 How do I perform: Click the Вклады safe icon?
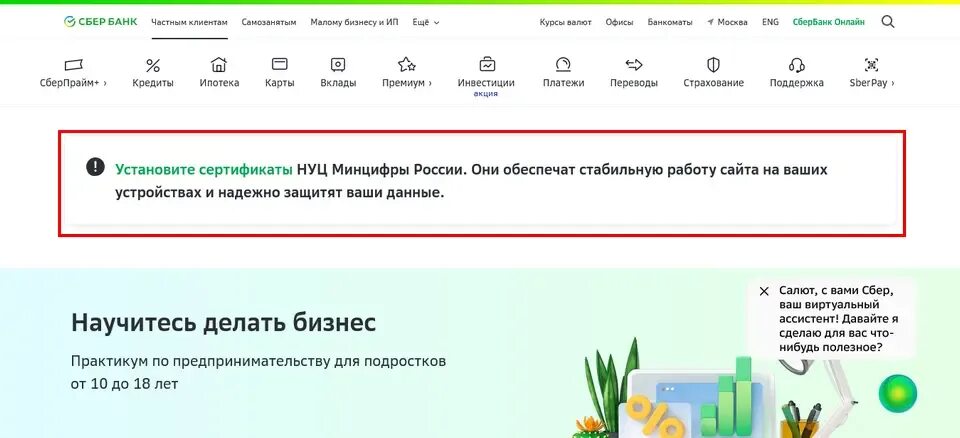338,64
